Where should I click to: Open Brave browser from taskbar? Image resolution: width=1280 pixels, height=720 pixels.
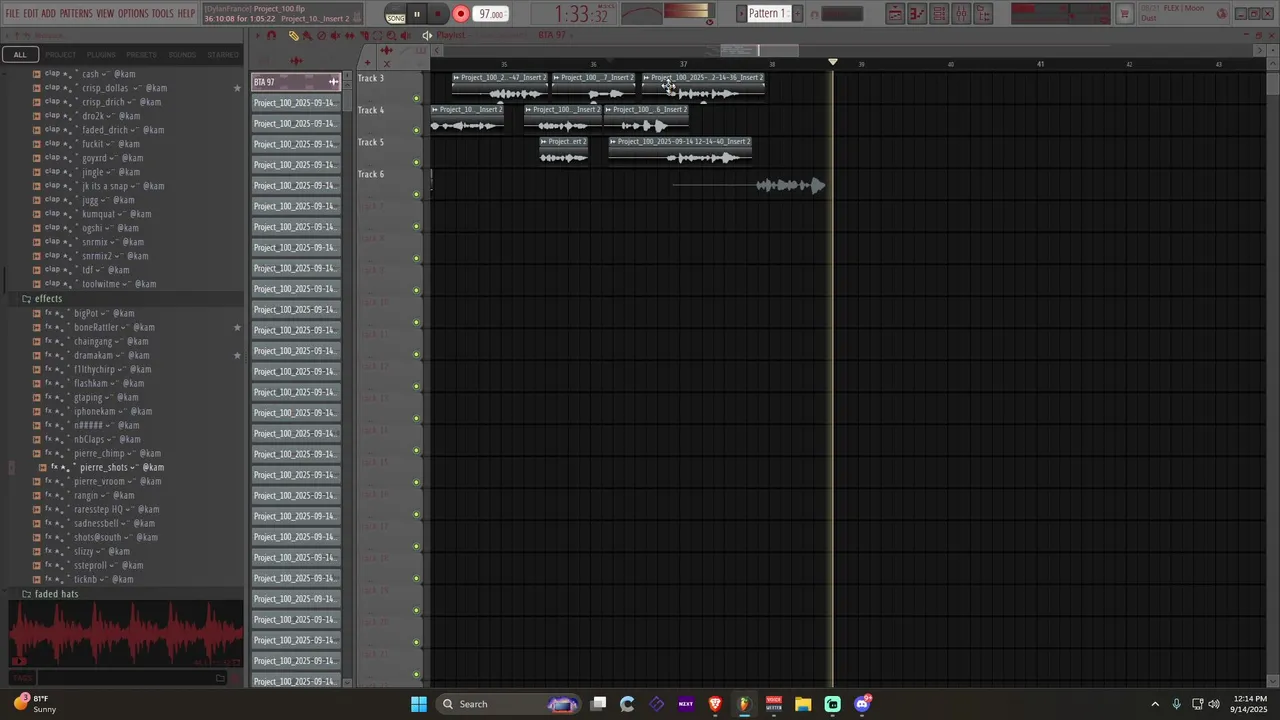click(x=715, y=704)
